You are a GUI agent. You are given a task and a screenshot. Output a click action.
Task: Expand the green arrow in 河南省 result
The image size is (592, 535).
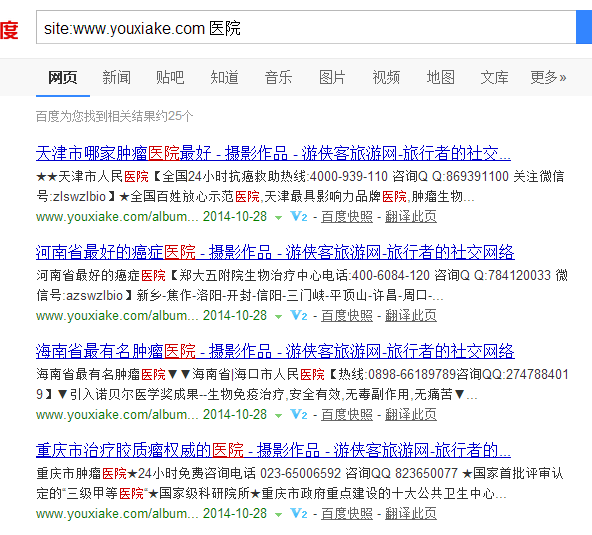coord(278,317)
